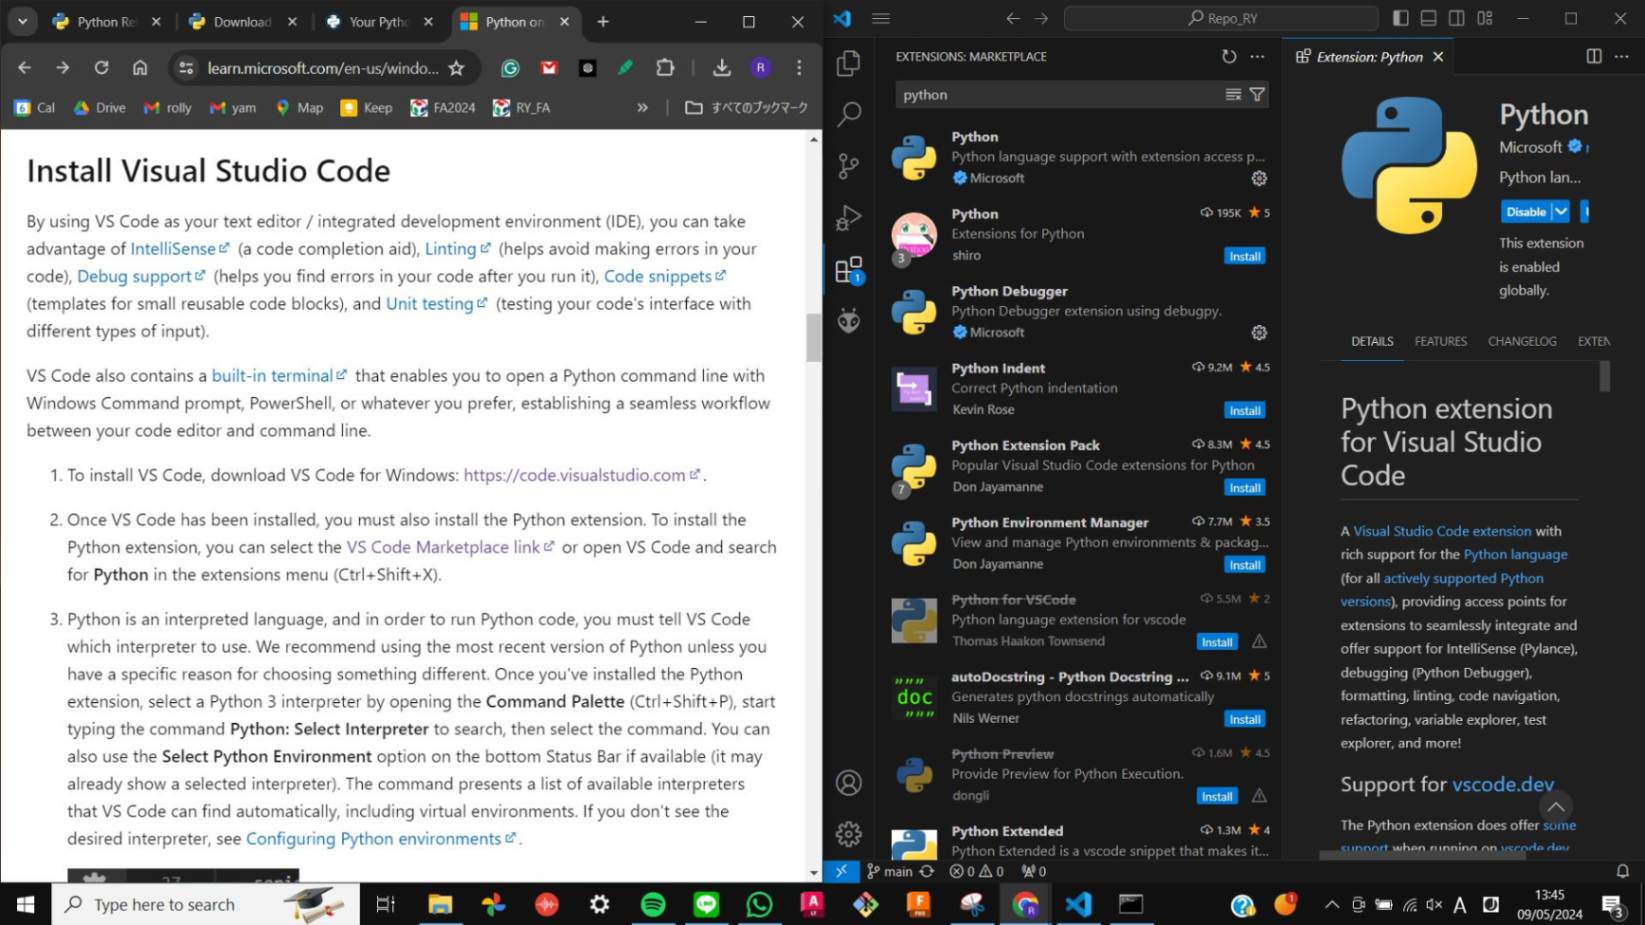Image resolution: width=1645 pixels, height=925 pixels.
Task: Switch to the 'Your Pyth' Chrome tab
Action: [x=379, y=21]
